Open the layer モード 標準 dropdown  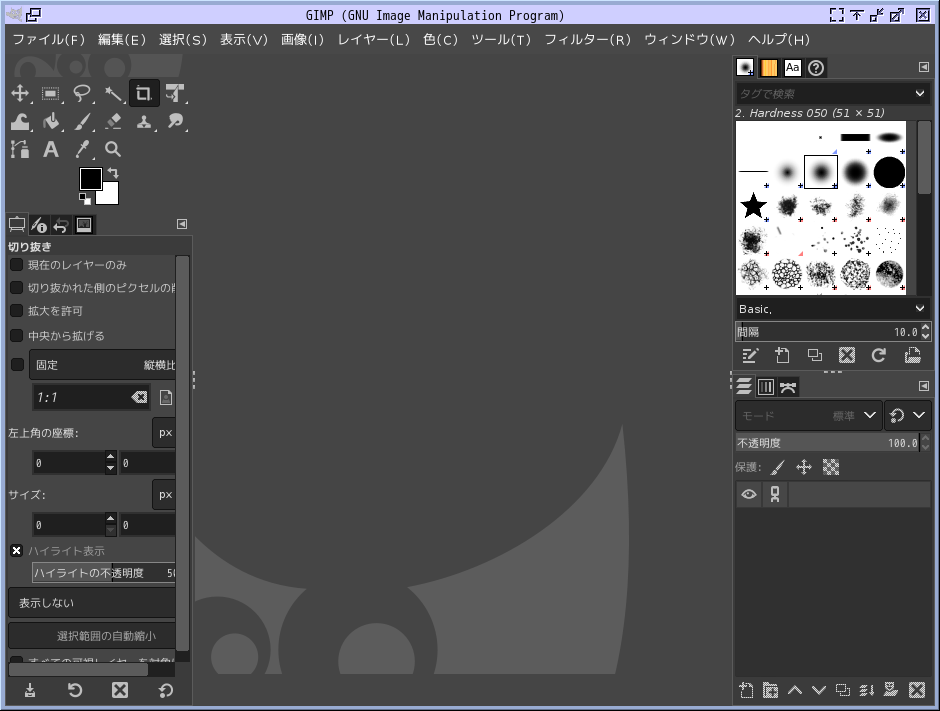click(x=809, y=415)
